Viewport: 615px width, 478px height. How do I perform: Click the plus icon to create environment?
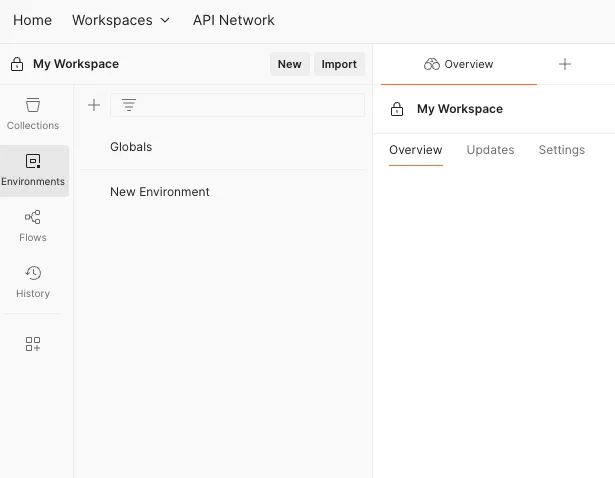click(94, 105)
